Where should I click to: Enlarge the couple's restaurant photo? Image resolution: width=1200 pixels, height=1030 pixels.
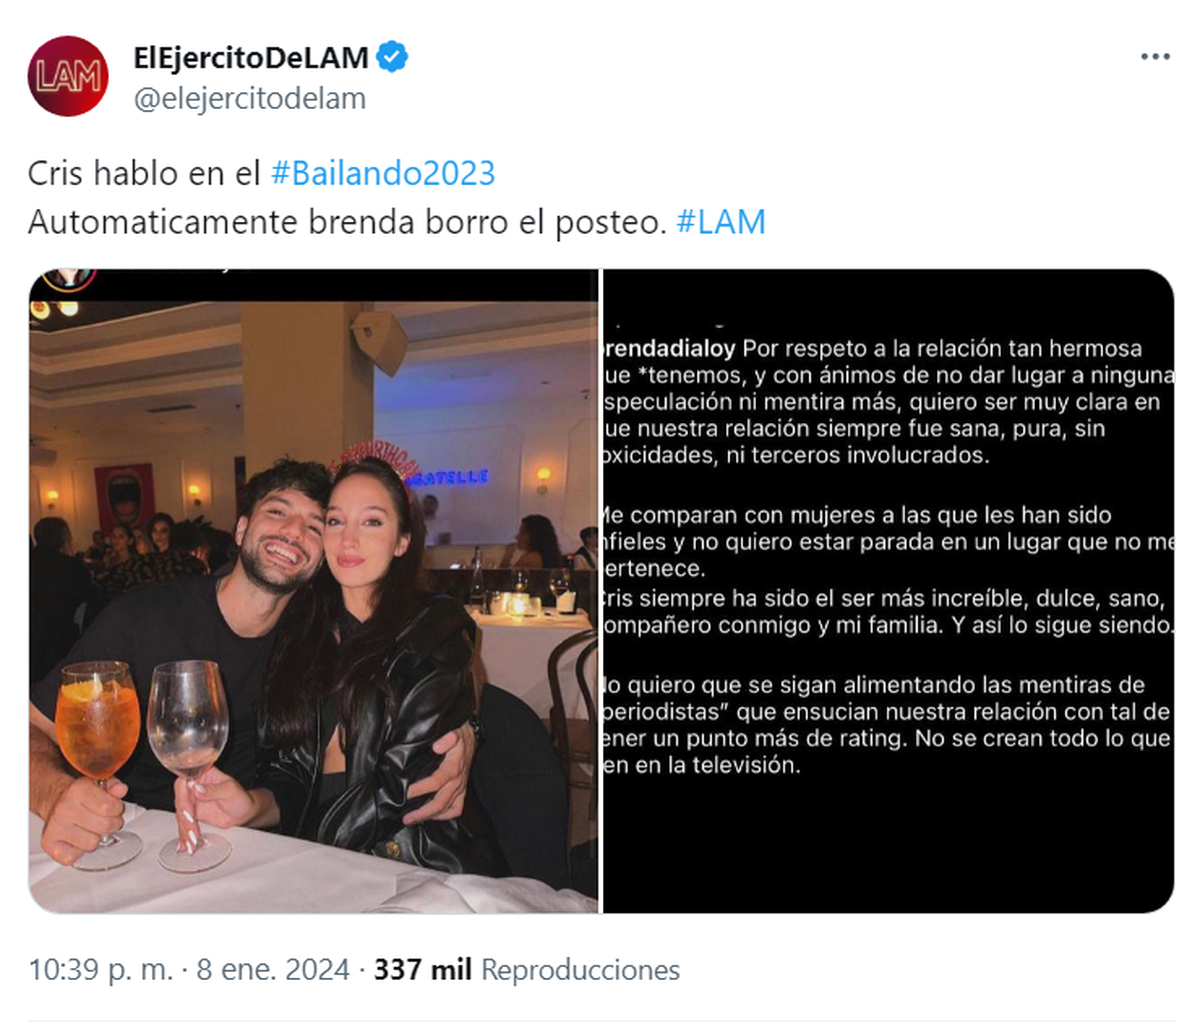click(x=313, y=591)
